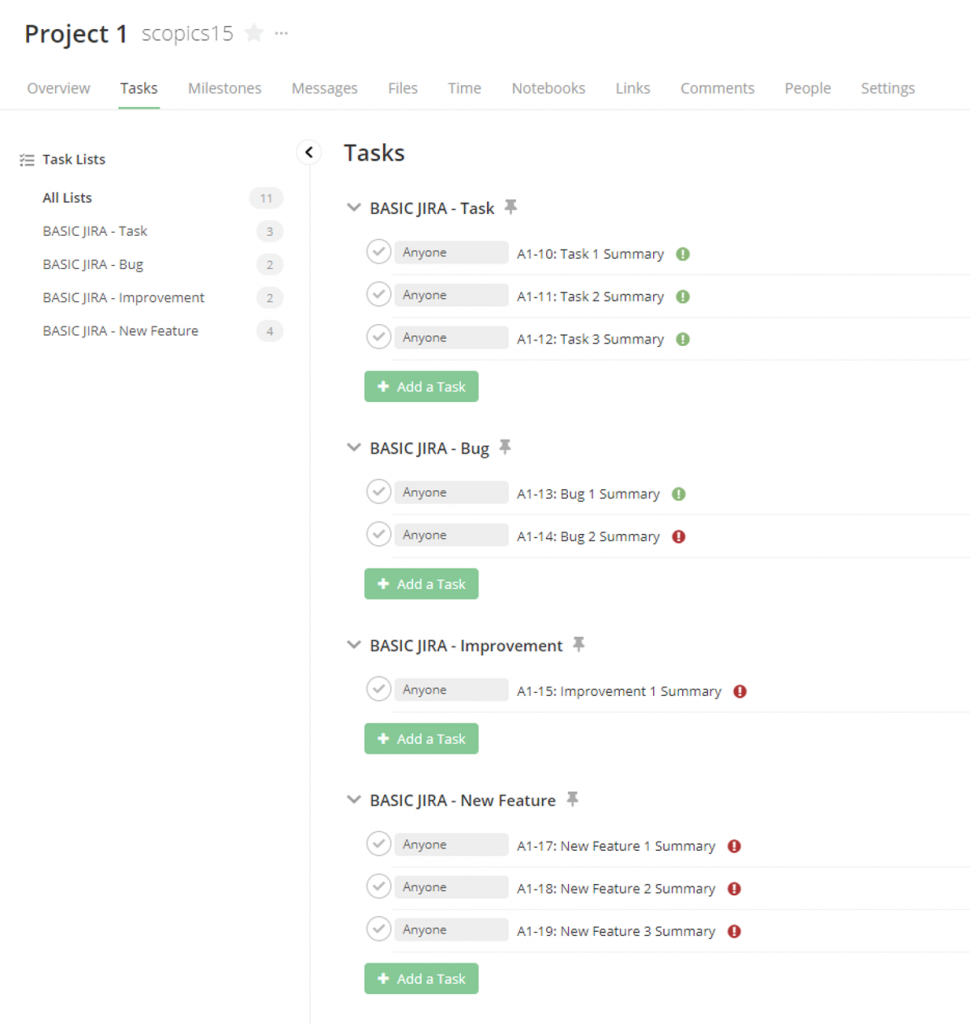Screen dimensions: 970x1024
Task: Add a Task under BASIC JIRA - Bug
Action: tap(421, 584)
